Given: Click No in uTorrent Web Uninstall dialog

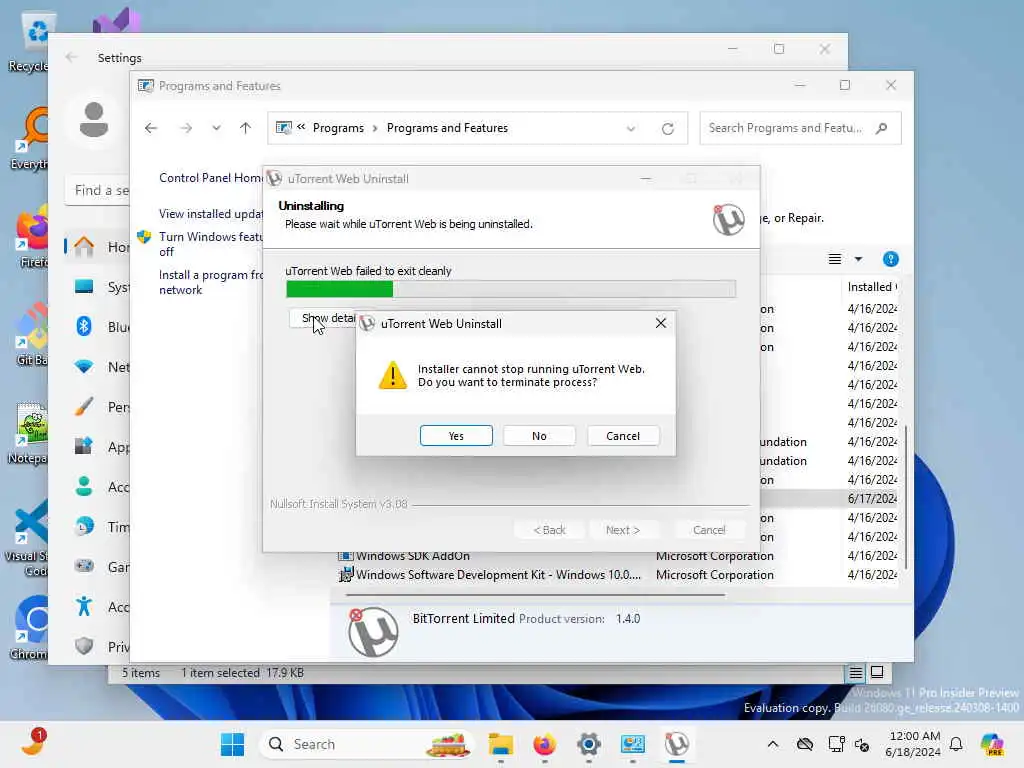Looking at the screenshot, I should (539, 436).
